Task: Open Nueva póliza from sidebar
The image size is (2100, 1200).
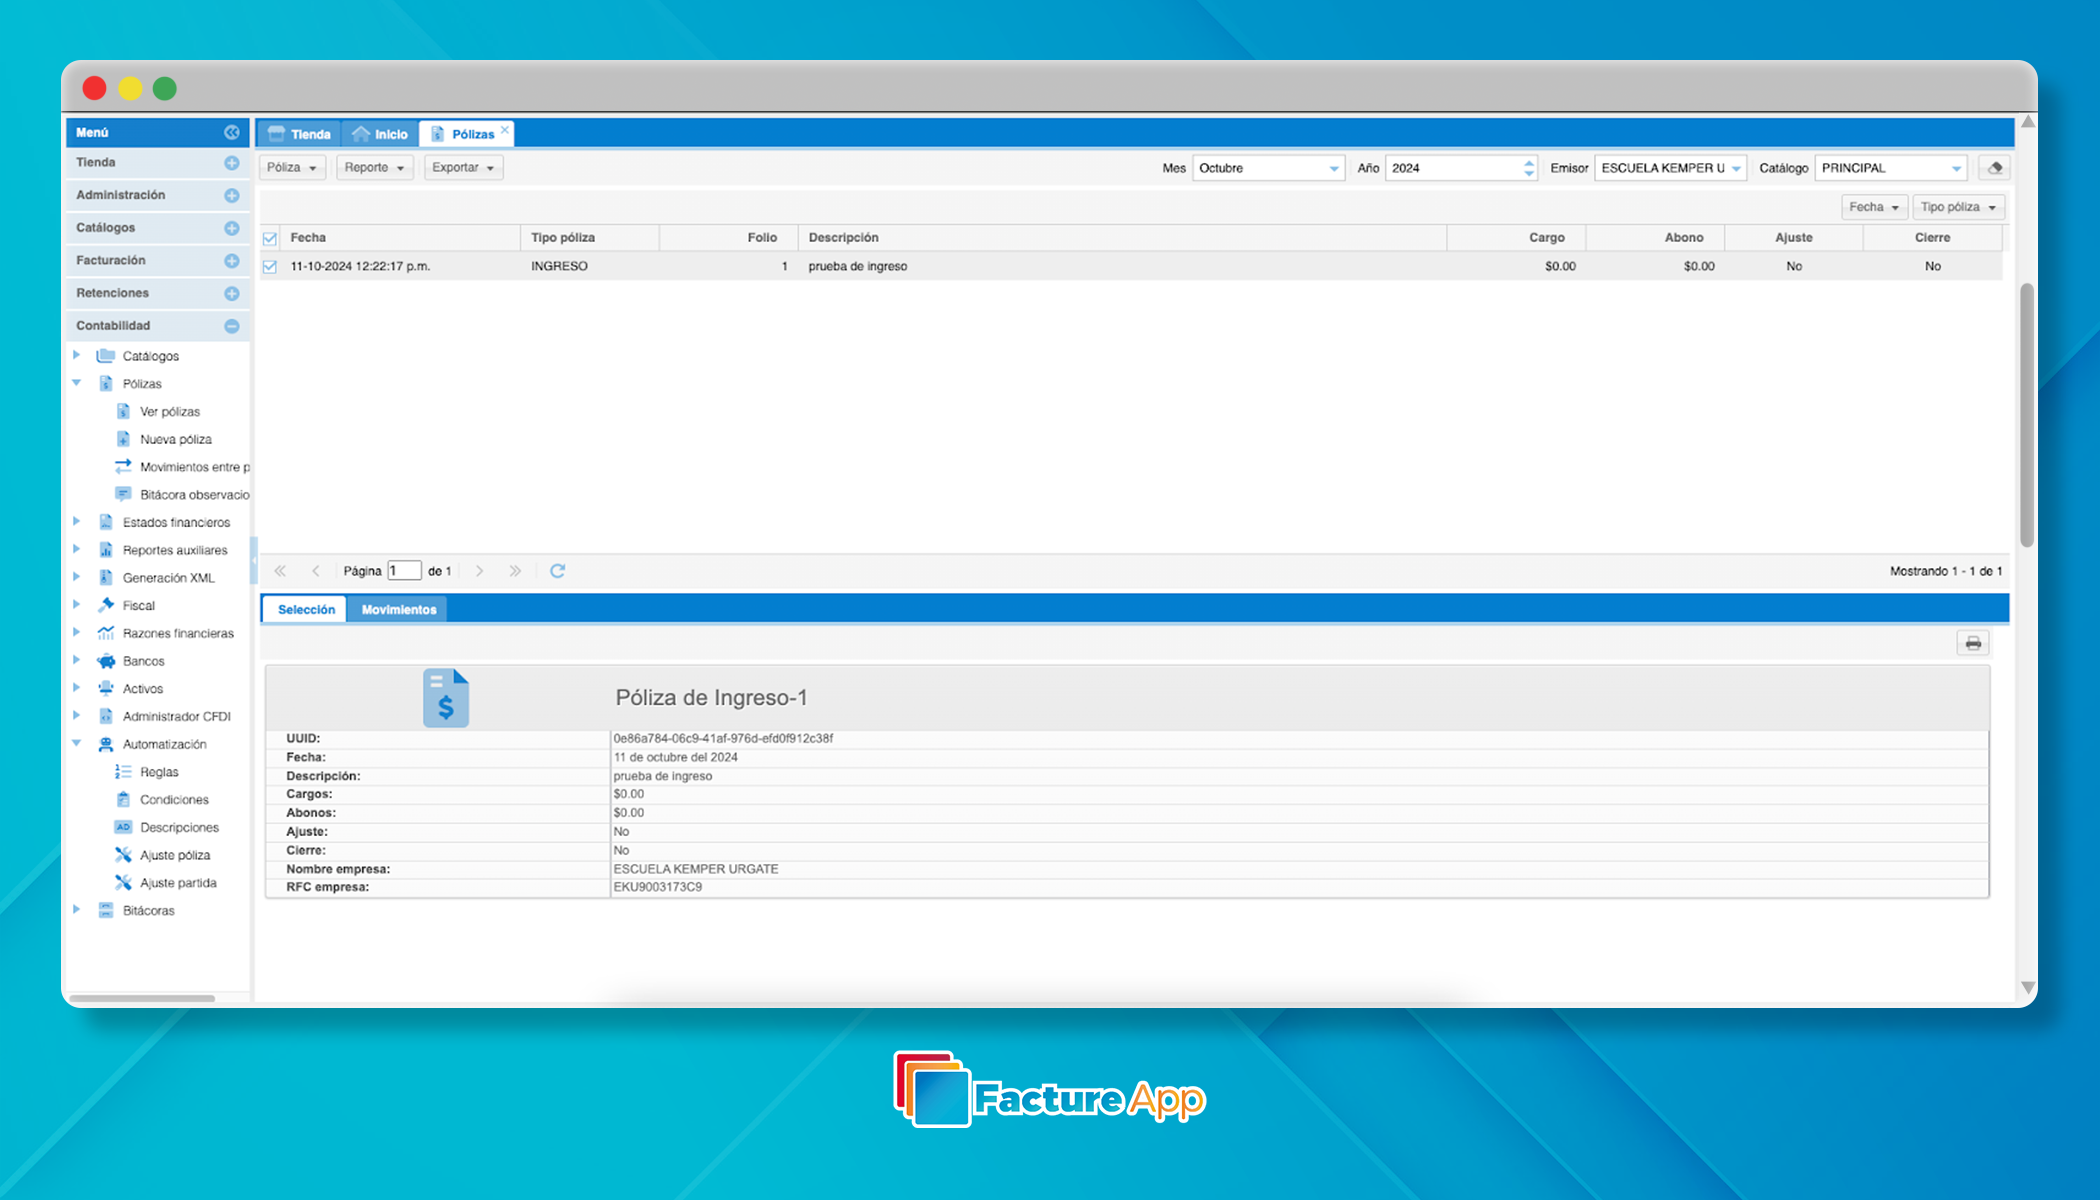Action: click(175, 439)
